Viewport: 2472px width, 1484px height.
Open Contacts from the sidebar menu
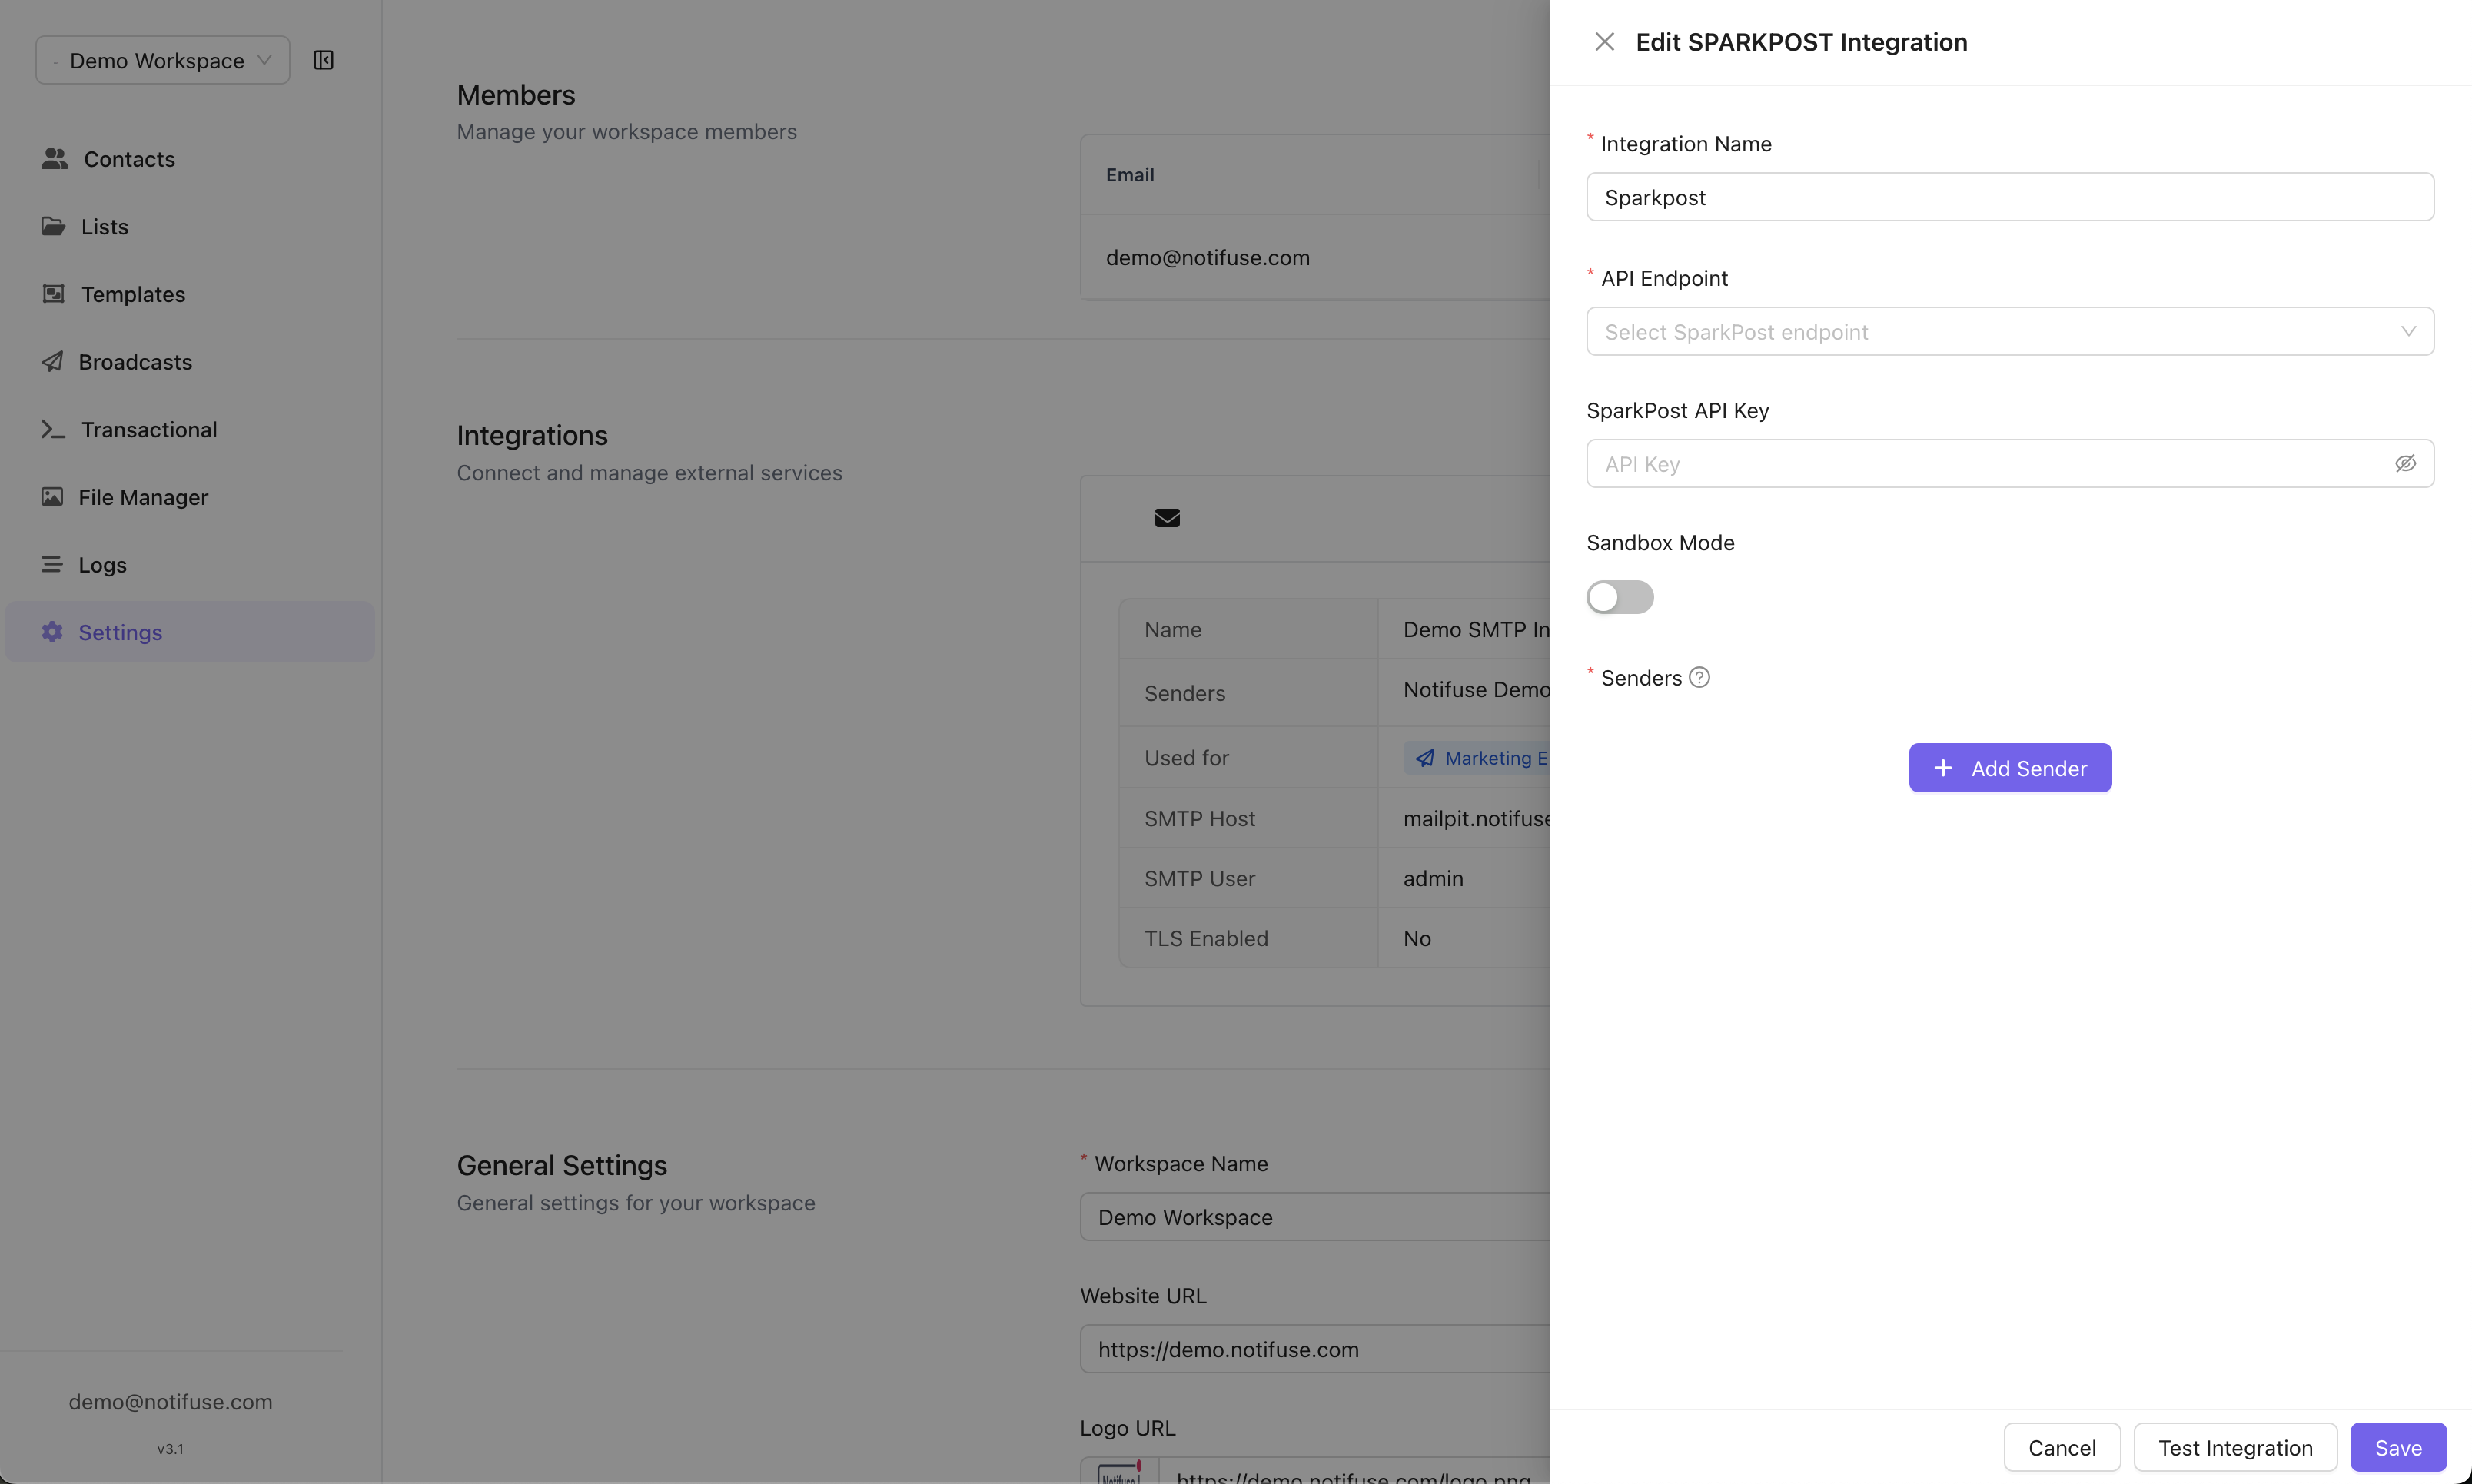click(189, 158)
